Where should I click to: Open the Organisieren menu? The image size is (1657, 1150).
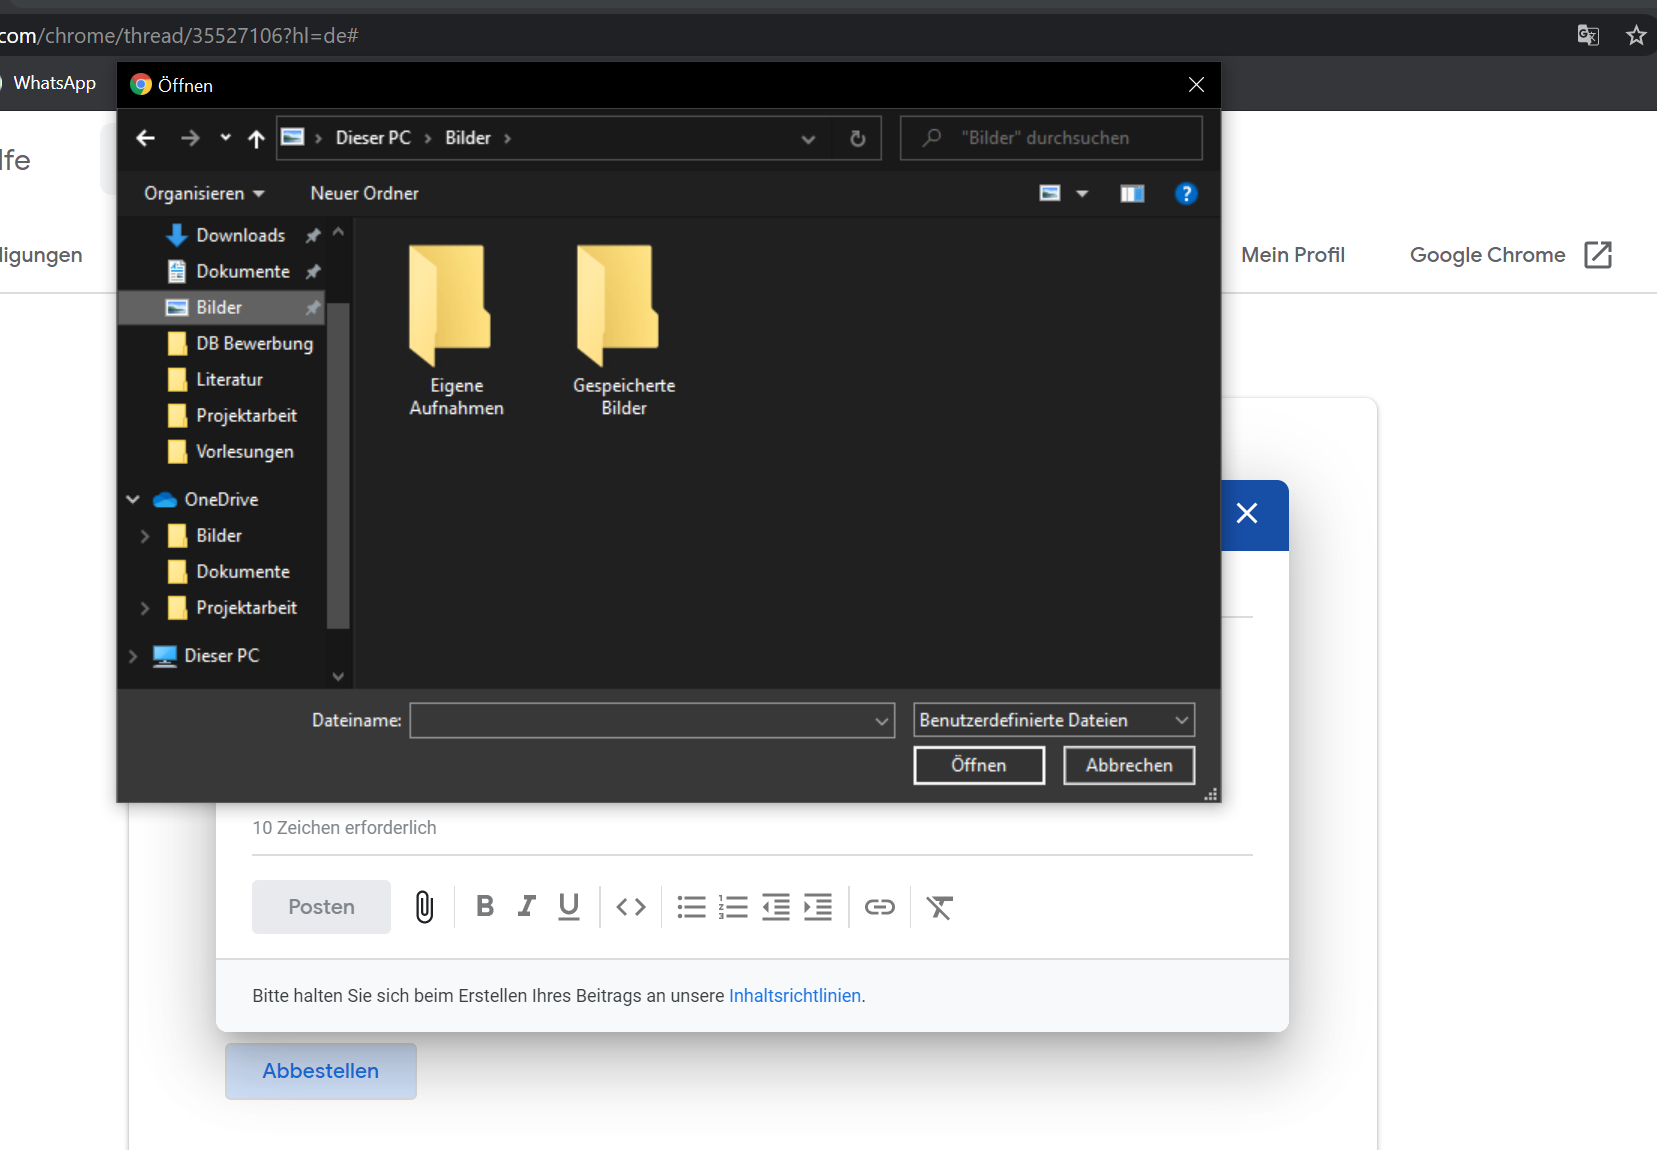click(x=204, y=193)
